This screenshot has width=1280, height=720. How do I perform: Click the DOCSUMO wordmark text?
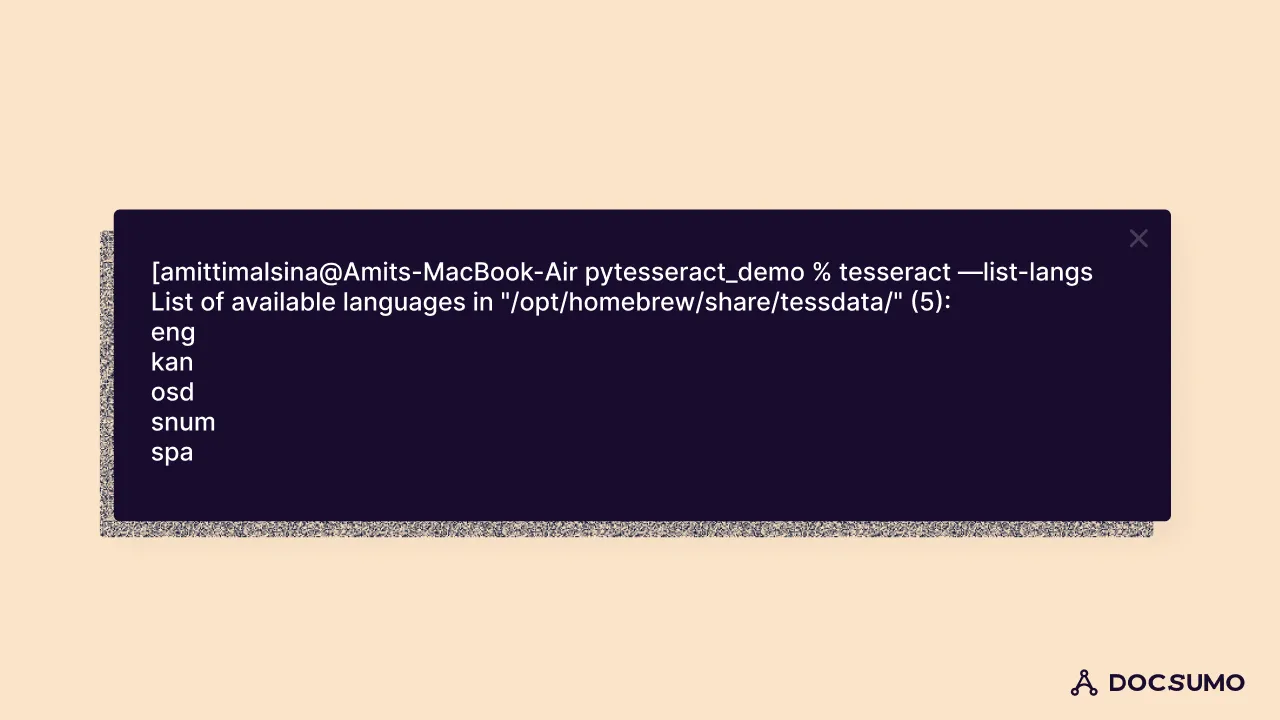pos(1176,683)
